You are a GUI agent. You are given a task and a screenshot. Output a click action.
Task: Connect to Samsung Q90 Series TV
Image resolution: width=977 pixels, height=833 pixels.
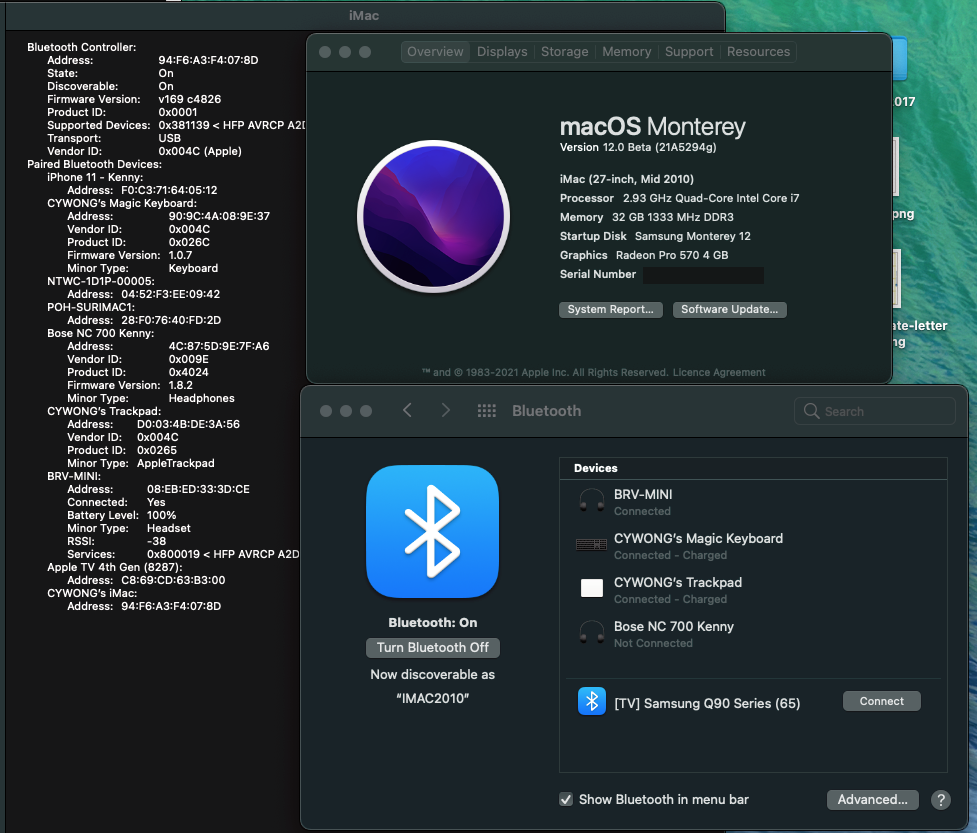tap(882, 702)
